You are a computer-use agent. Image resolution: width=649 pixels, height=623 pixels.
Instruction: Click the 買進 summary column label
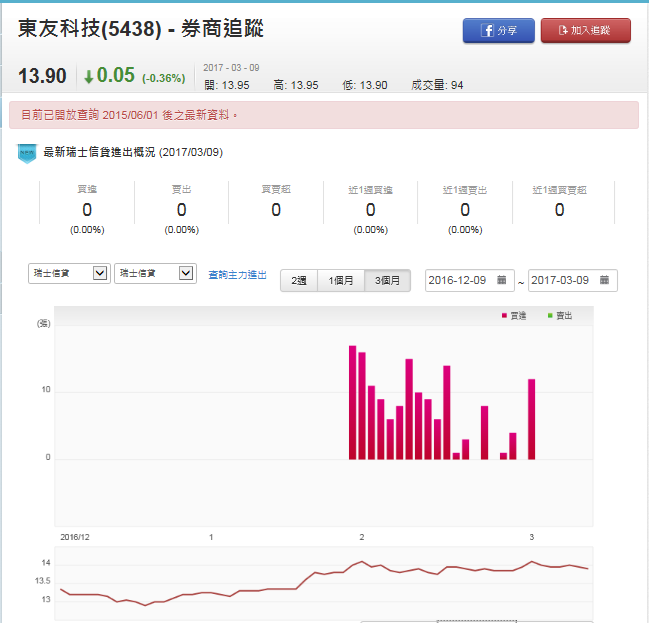pos(87,190)
